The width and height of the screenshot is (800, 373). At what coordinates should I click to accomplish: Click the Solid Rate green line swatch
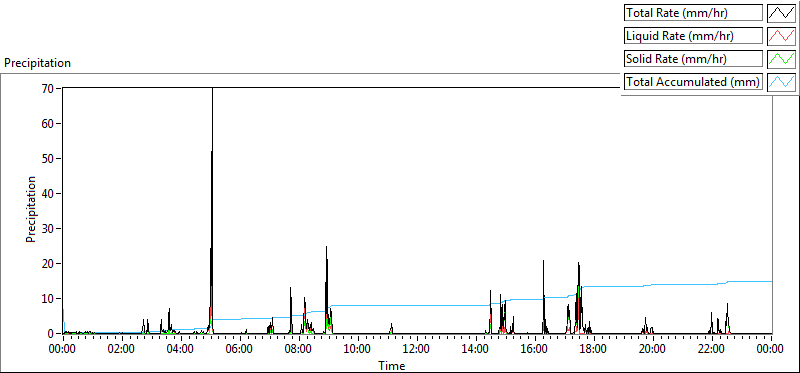click(781, 59)
